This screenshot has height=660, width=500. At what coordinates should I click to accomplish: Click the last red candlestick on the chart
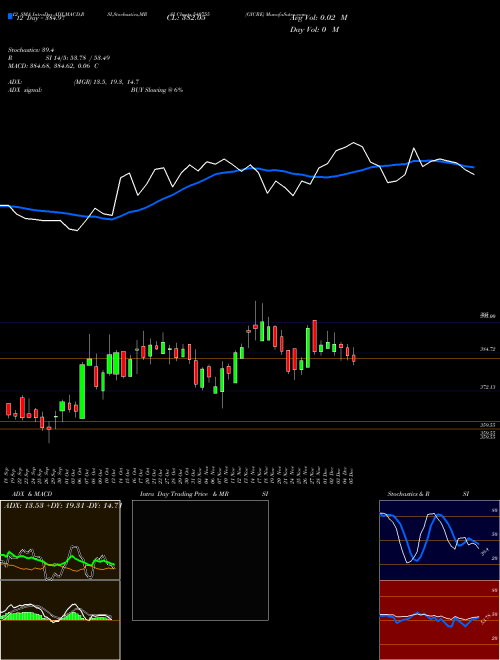(x=354, y=358)
